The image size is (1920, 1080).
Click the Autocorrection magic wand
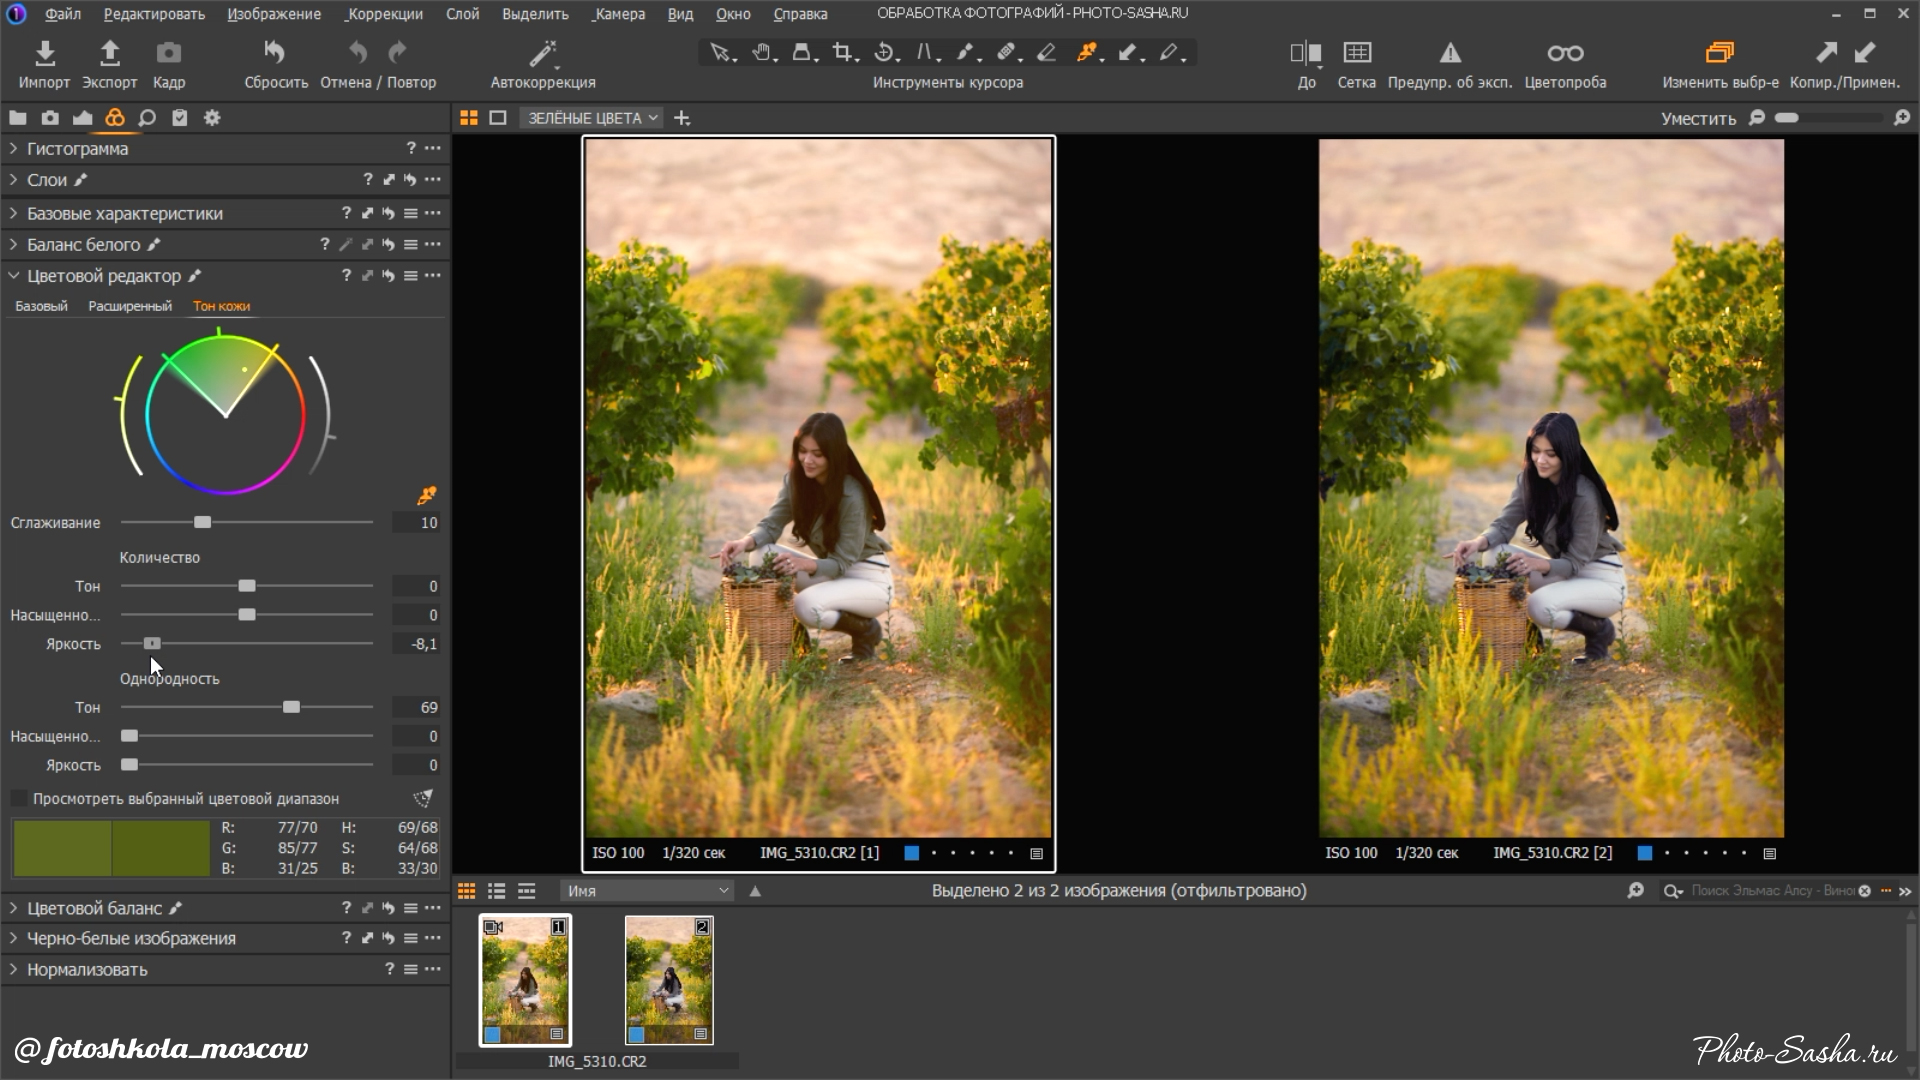click(542, 53)
